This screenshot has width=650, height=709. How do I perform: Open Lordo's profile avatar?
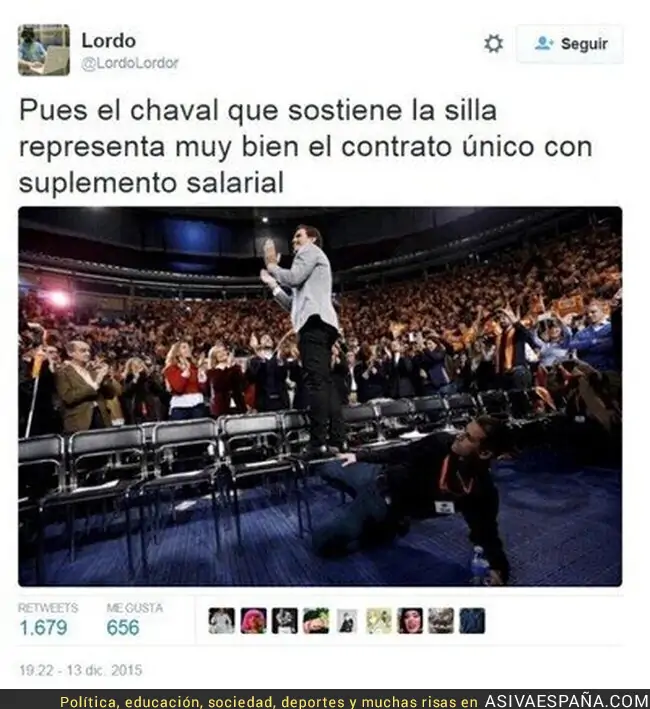click(x=44, y=50)
